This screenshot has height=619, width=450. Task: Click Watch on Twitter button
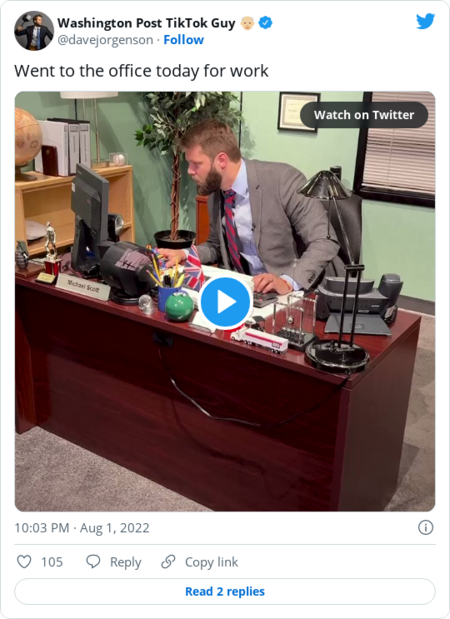pyautogui.click(x=364, y=115)
